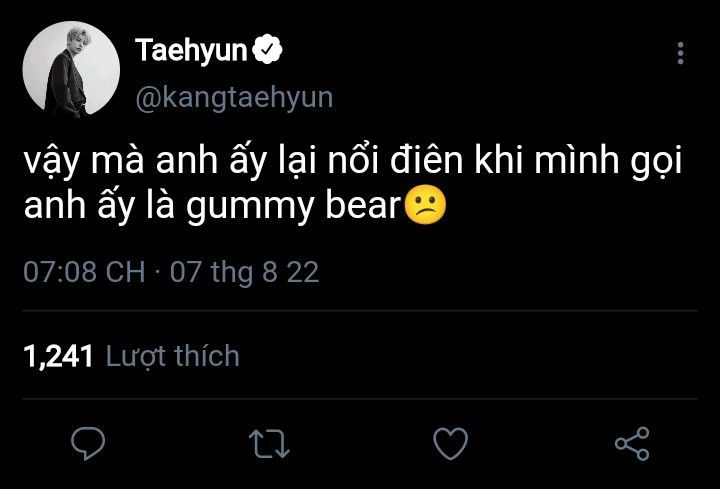
Task: Open the three-dot more options menu
Action: tap(681, 54)
